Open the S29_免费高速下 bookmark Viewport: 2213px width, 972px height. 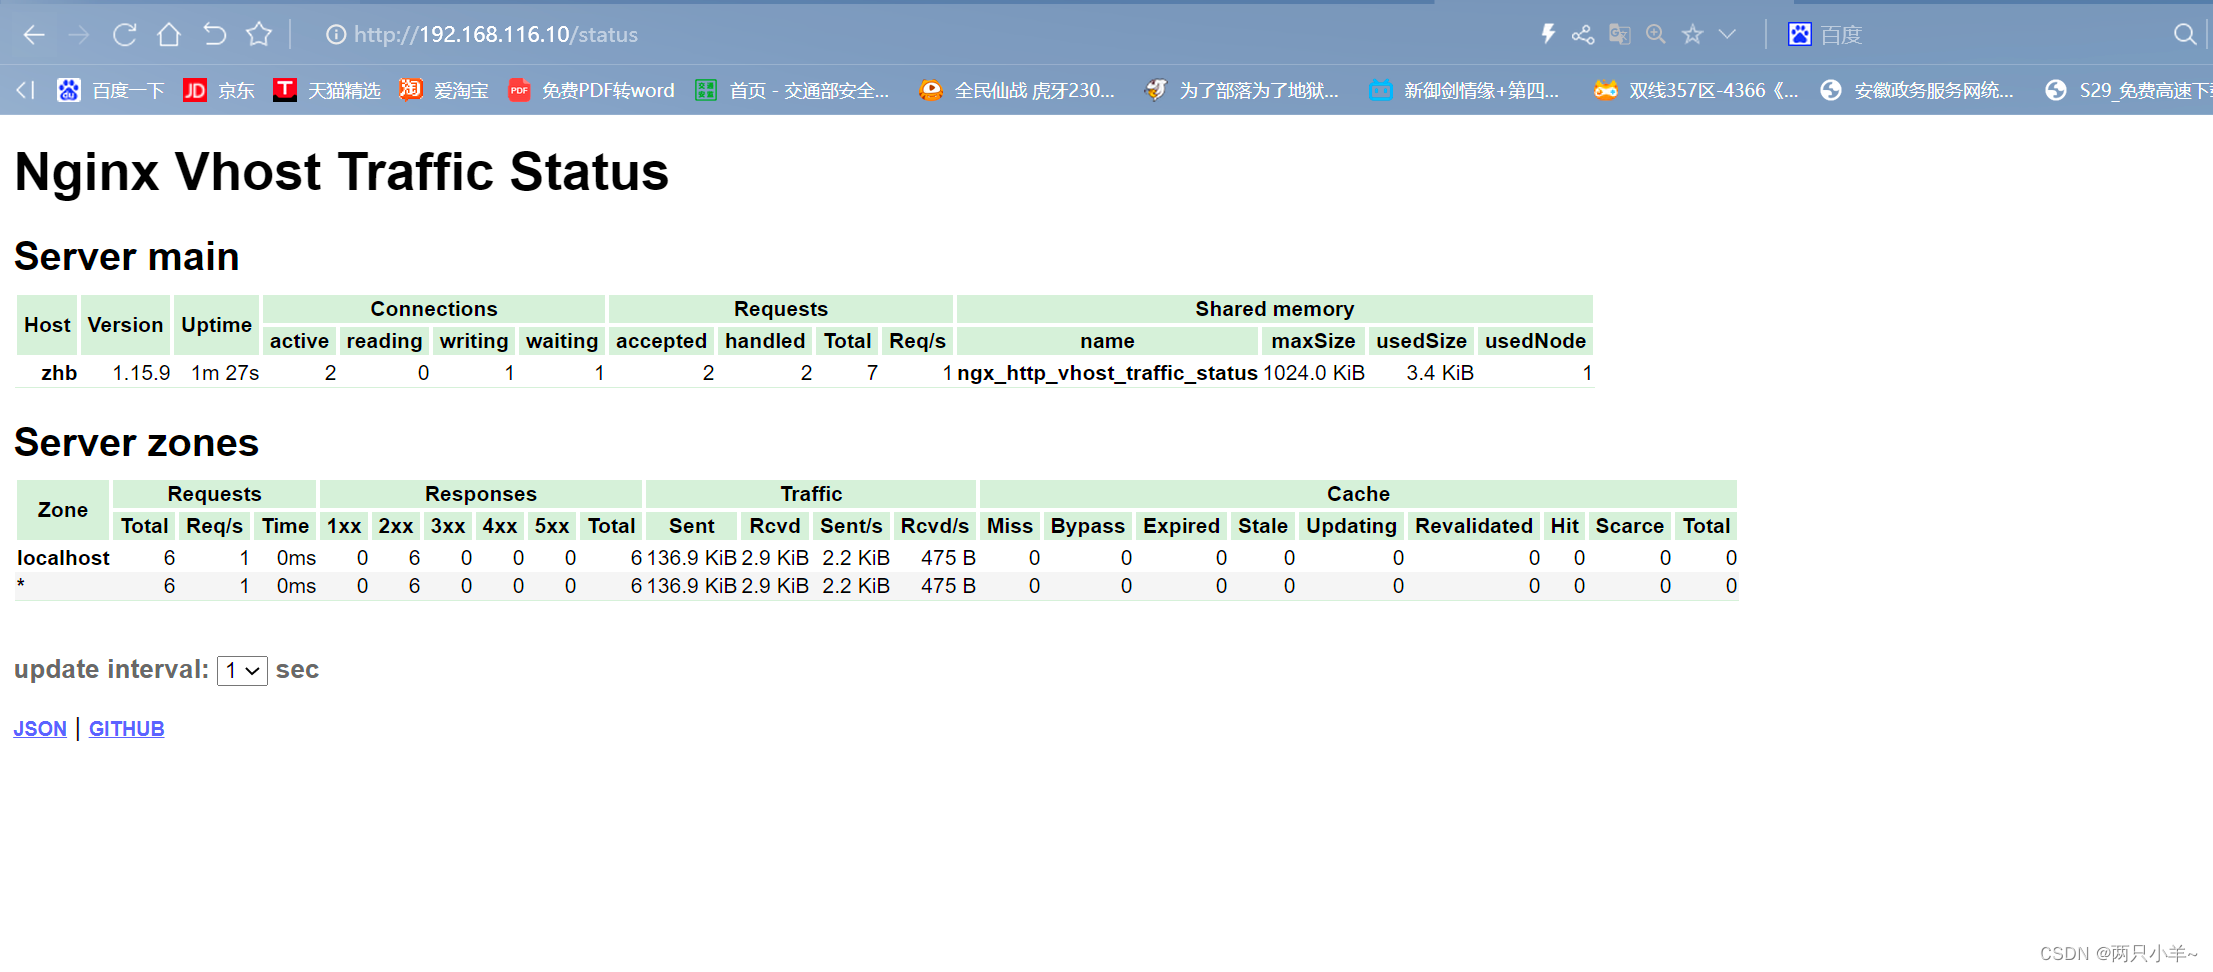(2128, 90)
